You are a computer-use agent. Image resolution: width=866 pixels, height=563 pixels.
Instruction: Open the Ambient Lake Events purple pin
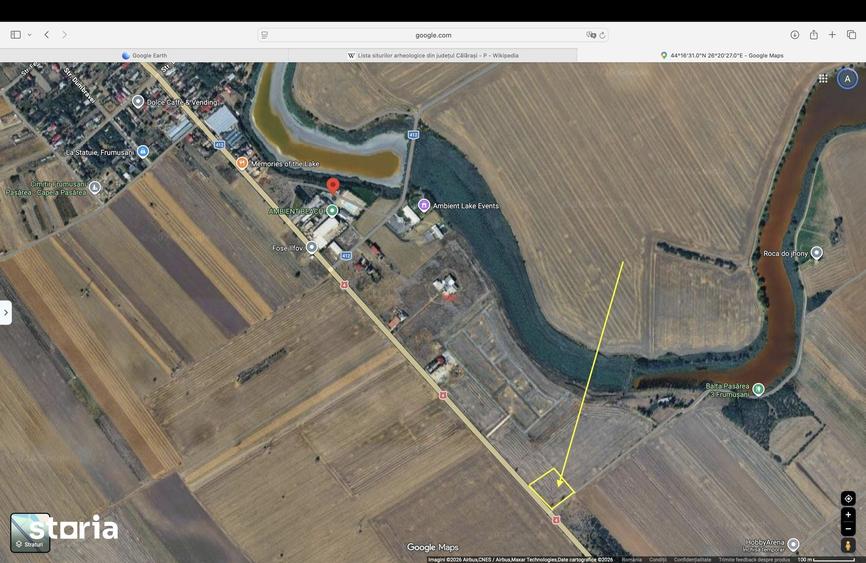point(424,206)
